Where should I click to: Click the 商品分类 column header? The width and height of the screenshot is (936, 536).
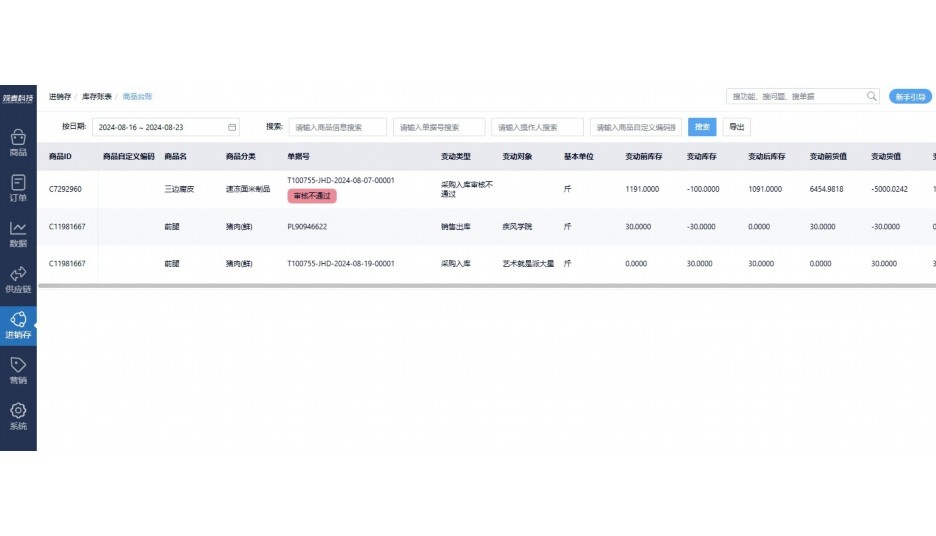click(x=241, y=156)
